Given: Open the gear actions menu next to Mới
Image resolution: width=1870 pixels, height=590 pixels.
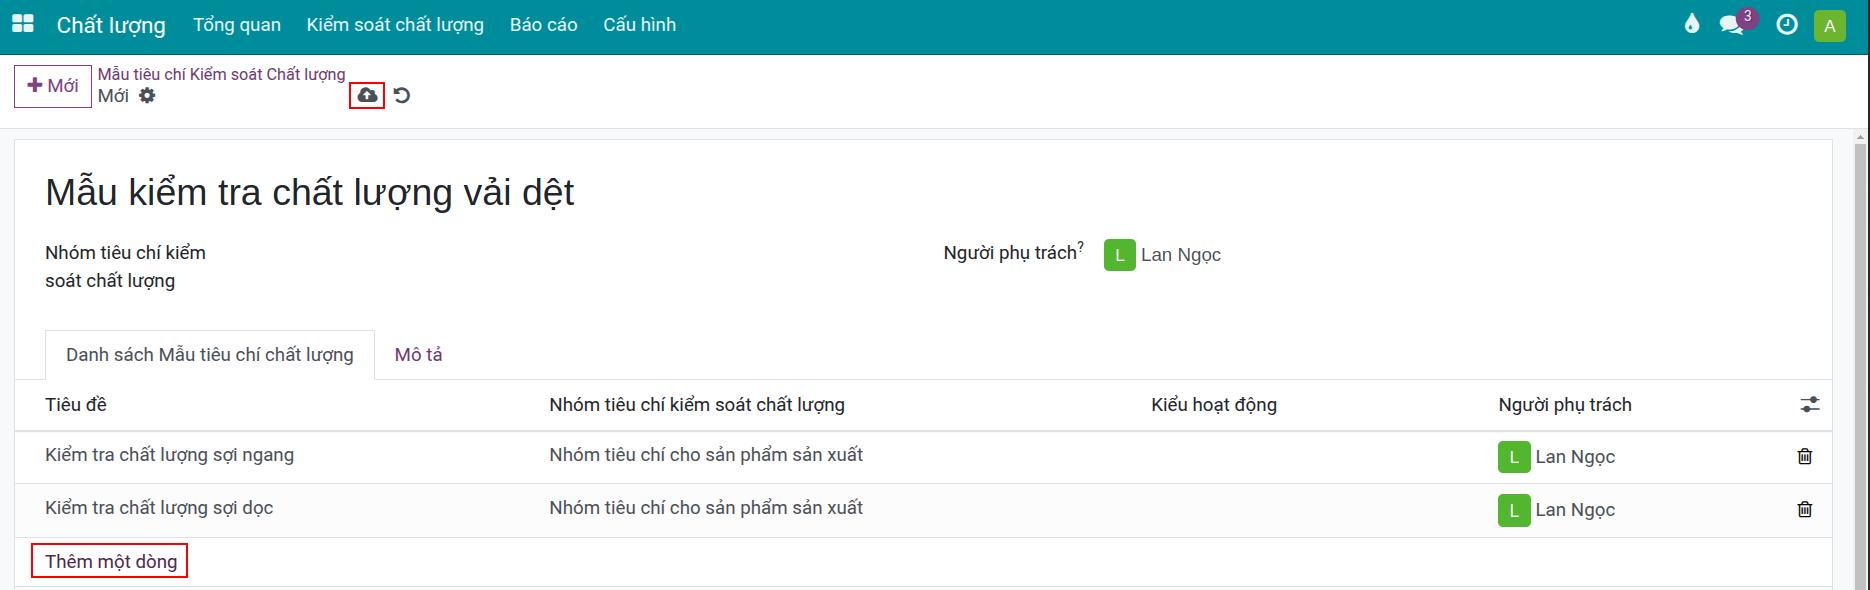Looking at the screenshot, I should 147,96.
